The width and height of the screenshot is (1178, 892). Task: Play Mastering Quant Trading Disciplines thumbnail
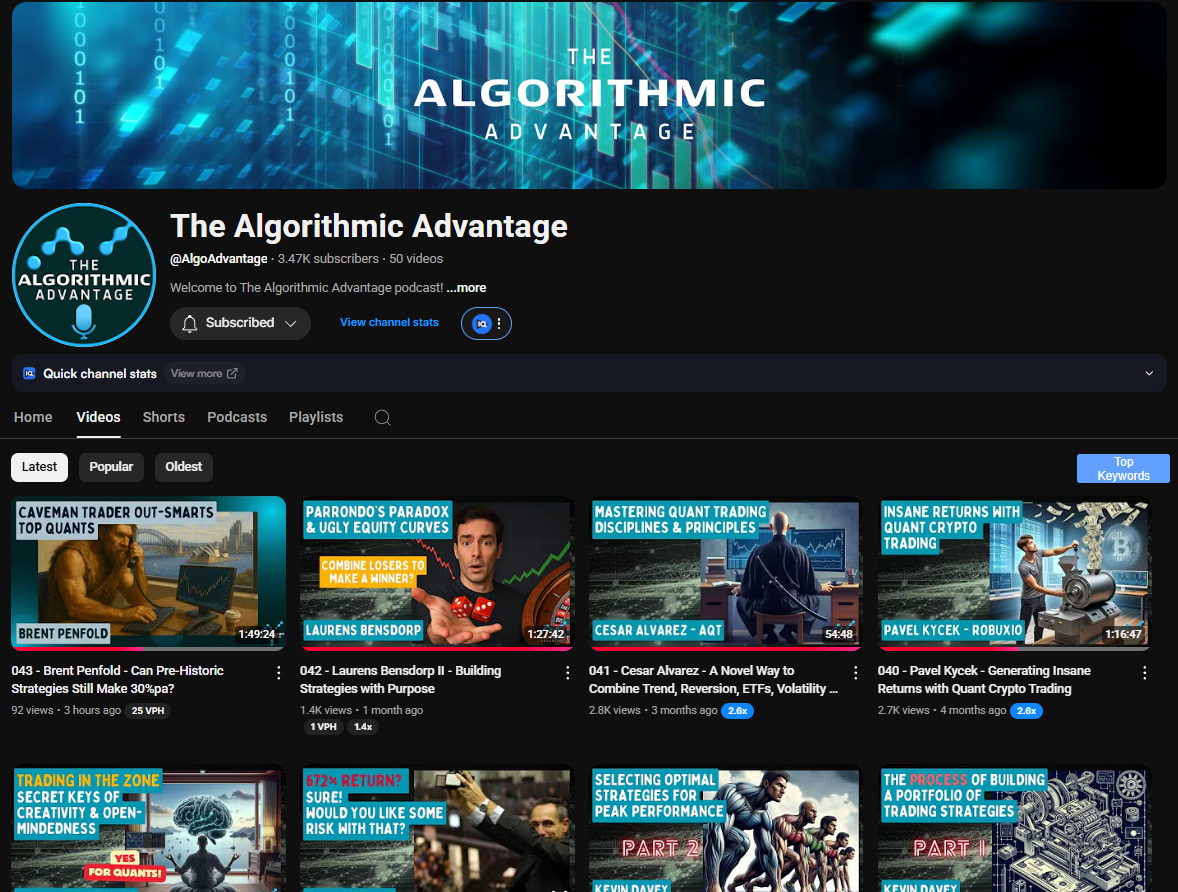(725, 573)
